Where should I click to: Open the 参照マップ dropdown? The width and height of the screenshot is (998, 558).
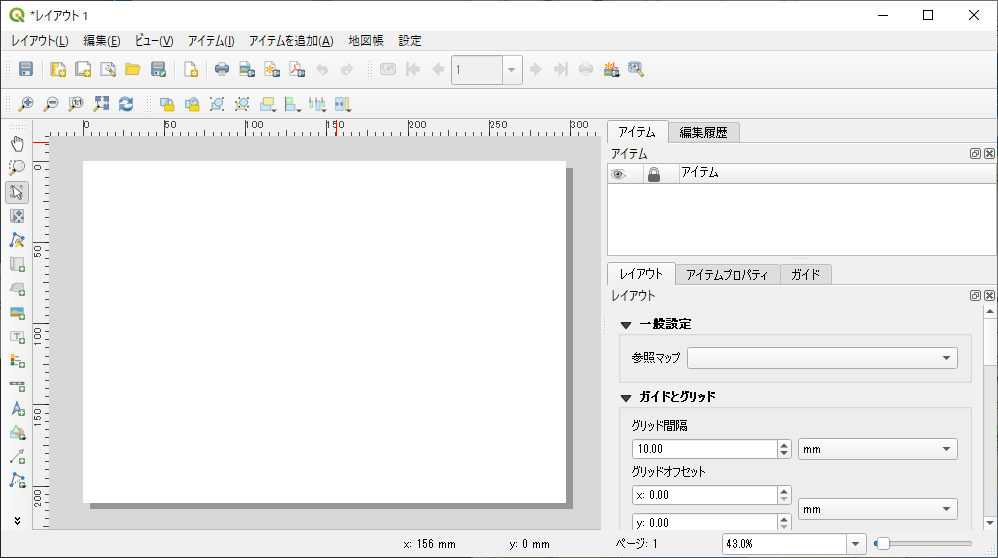click(x=821, y=358)
